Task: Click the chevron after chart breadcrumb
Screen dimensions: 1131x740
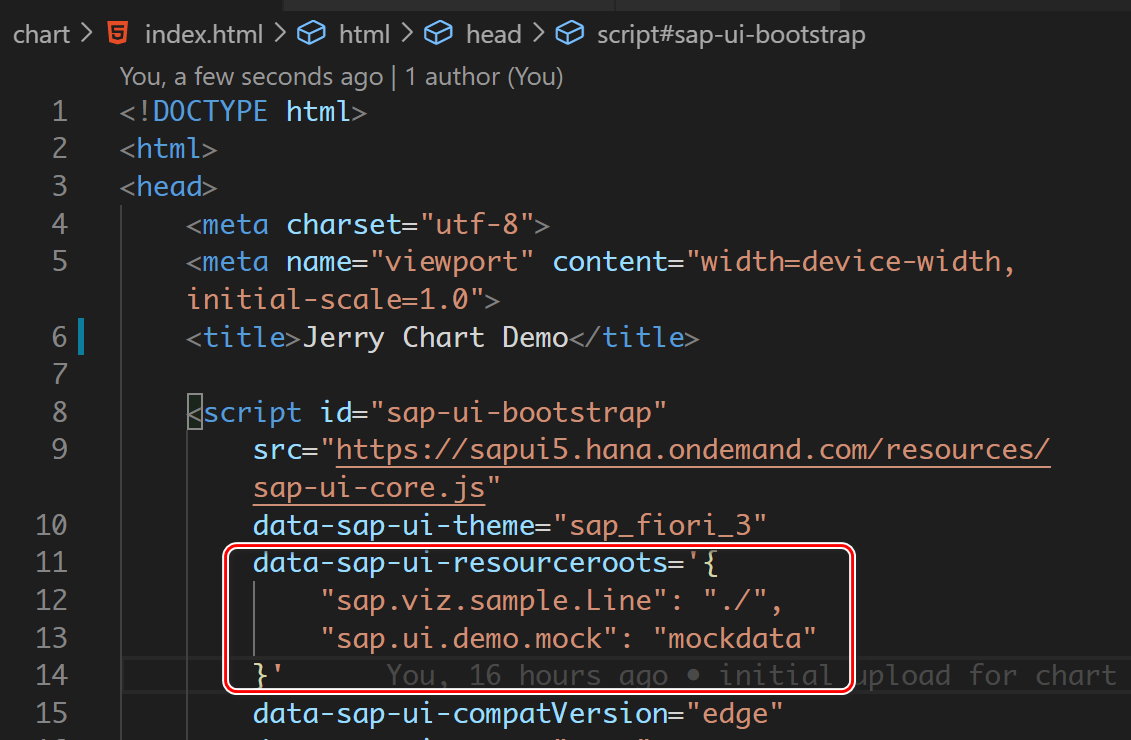Action: coord(87,33)
